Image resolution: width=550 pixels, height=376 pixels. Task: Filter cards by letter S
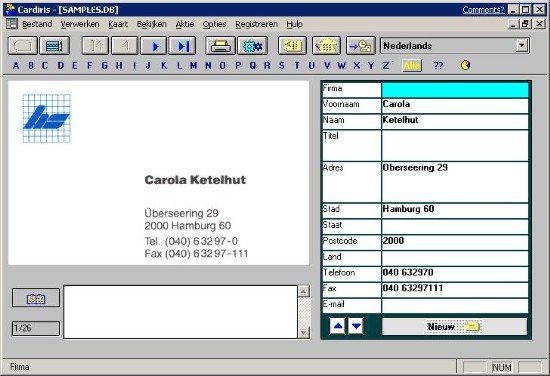[282, 65]
